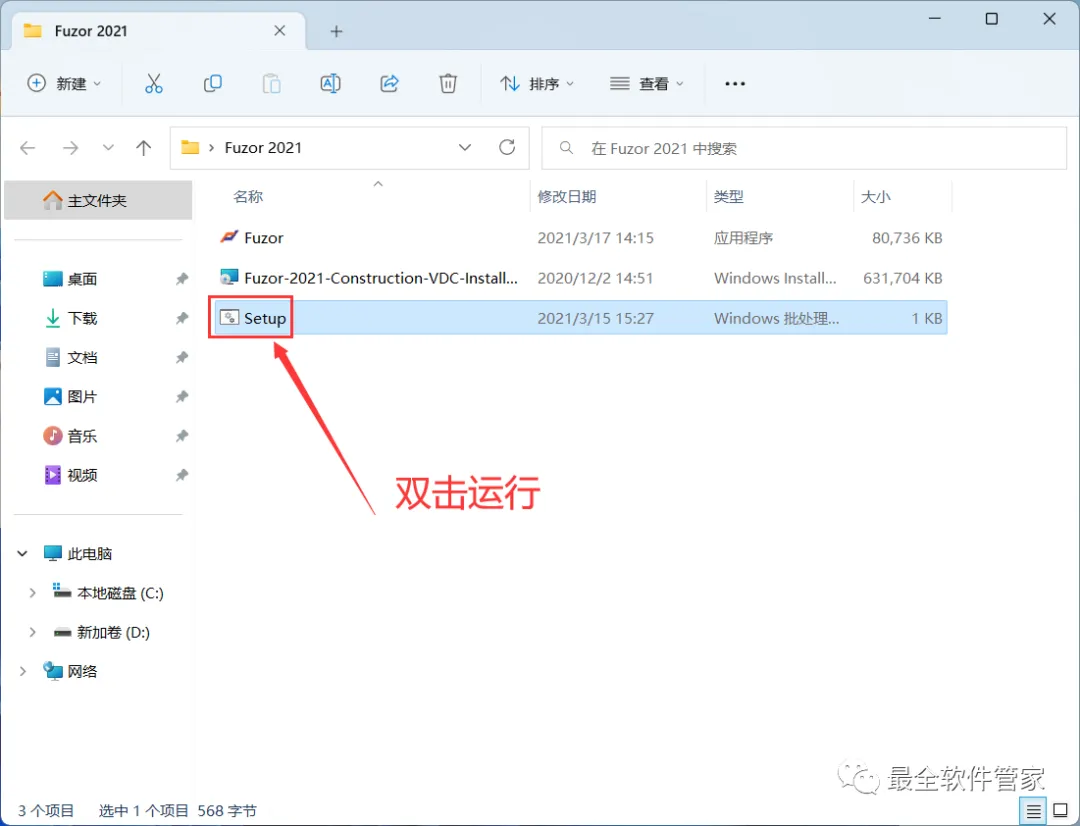Open 文档 in navigation pane
The height and width of the screenshot is (826, 1080).
coord(82,357)
